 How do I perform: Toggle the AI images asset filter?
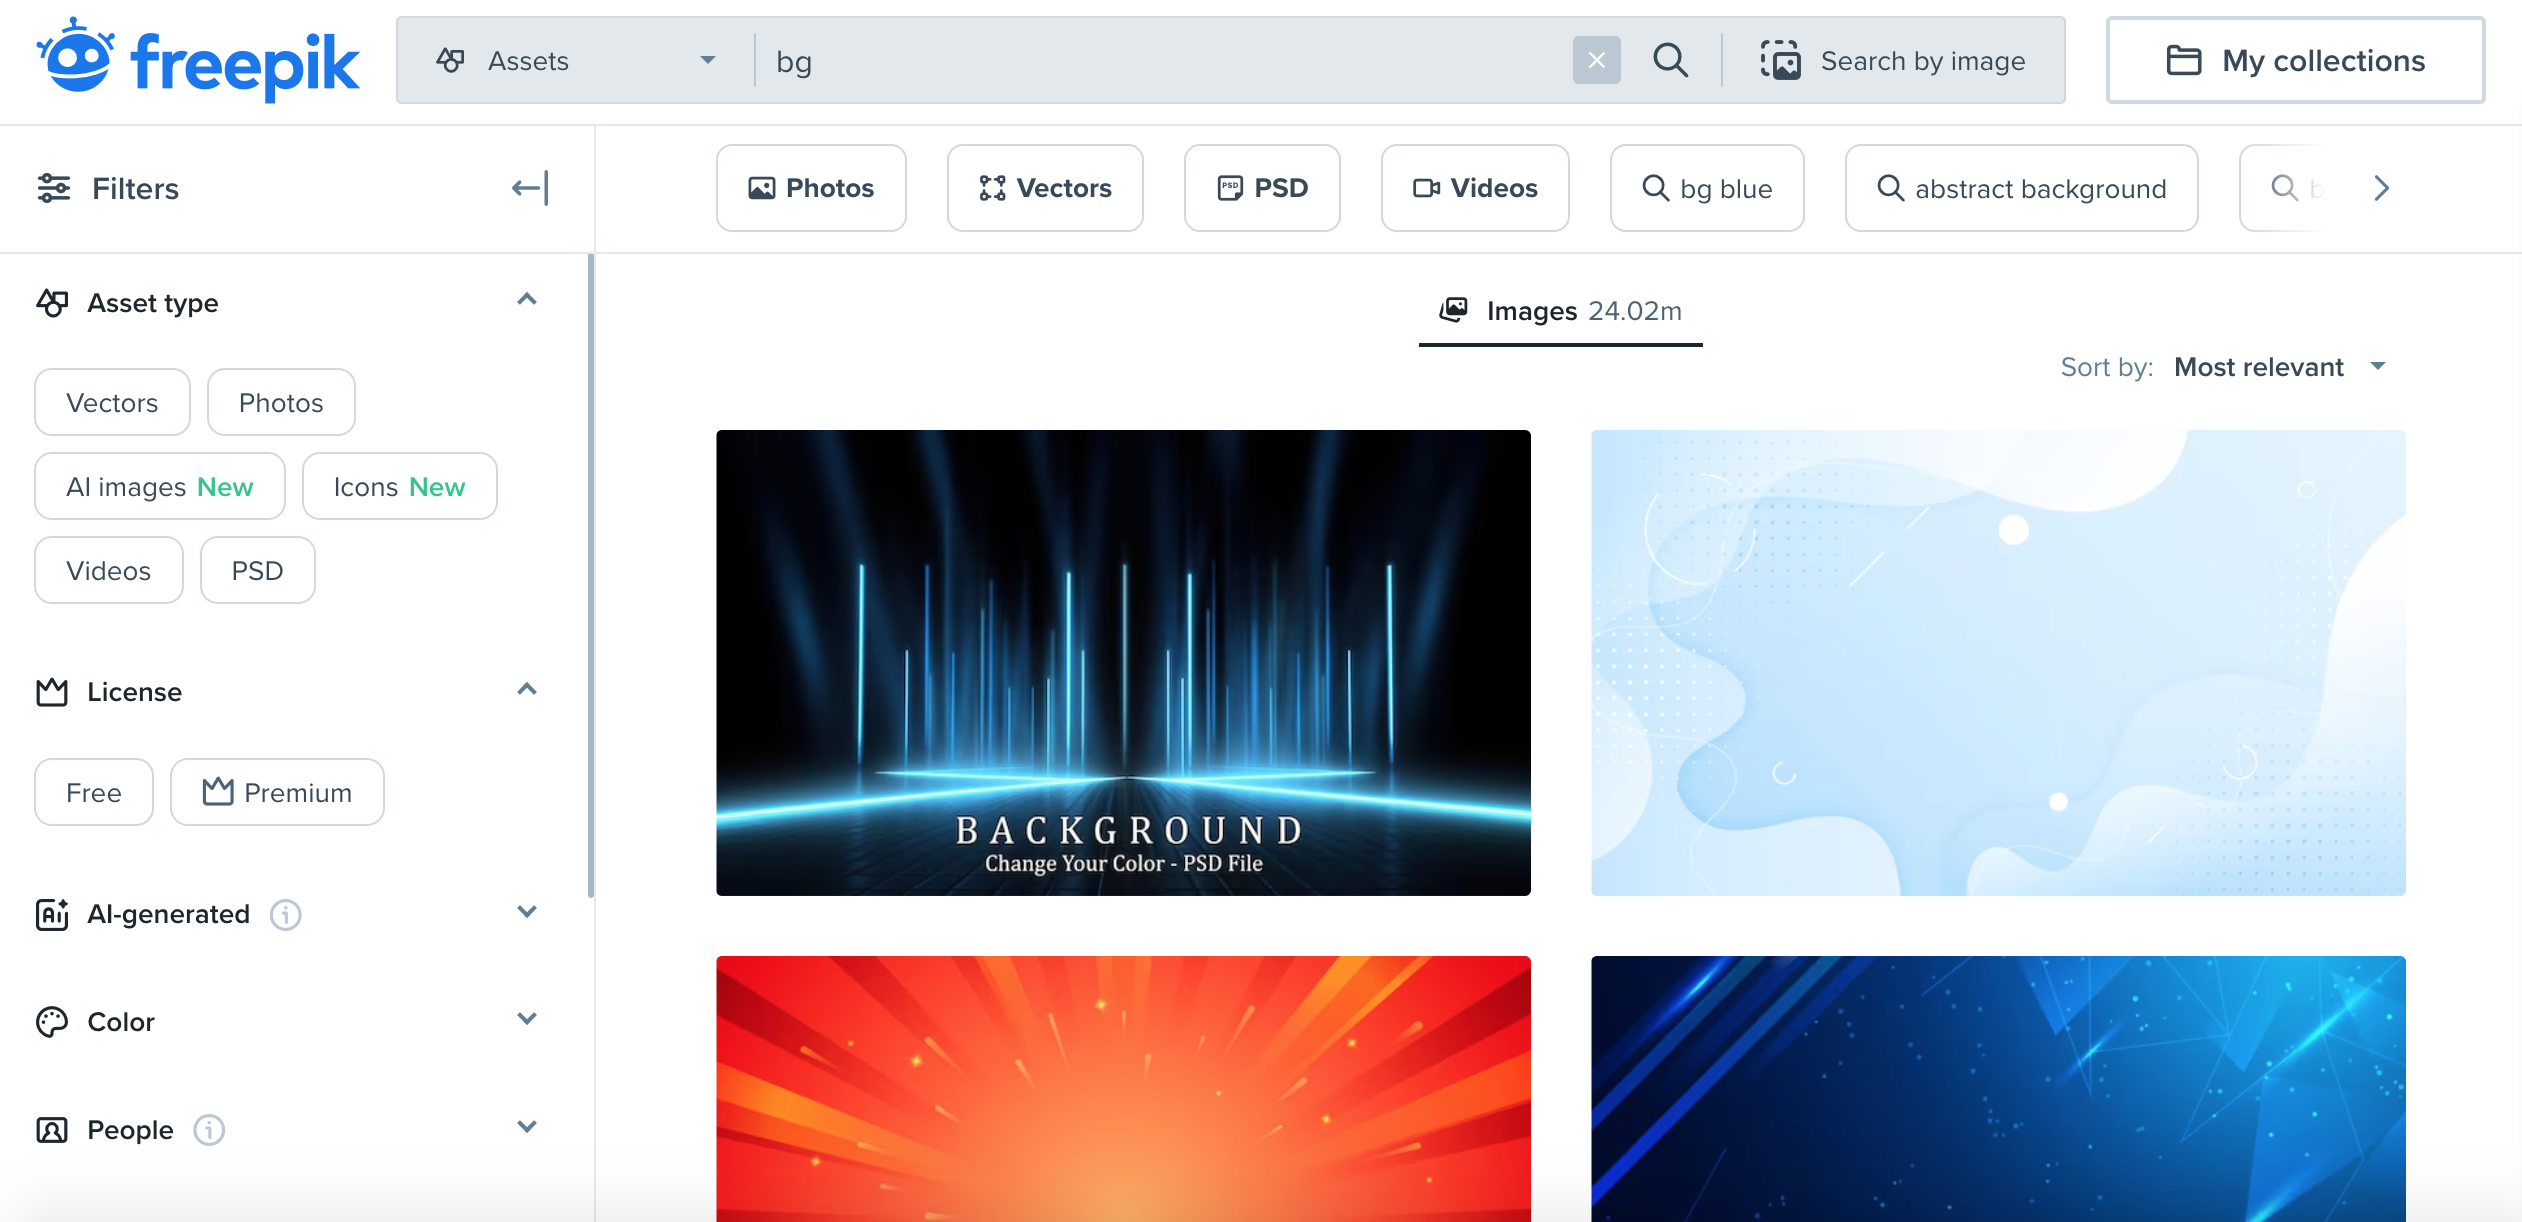tap(160, 486)
